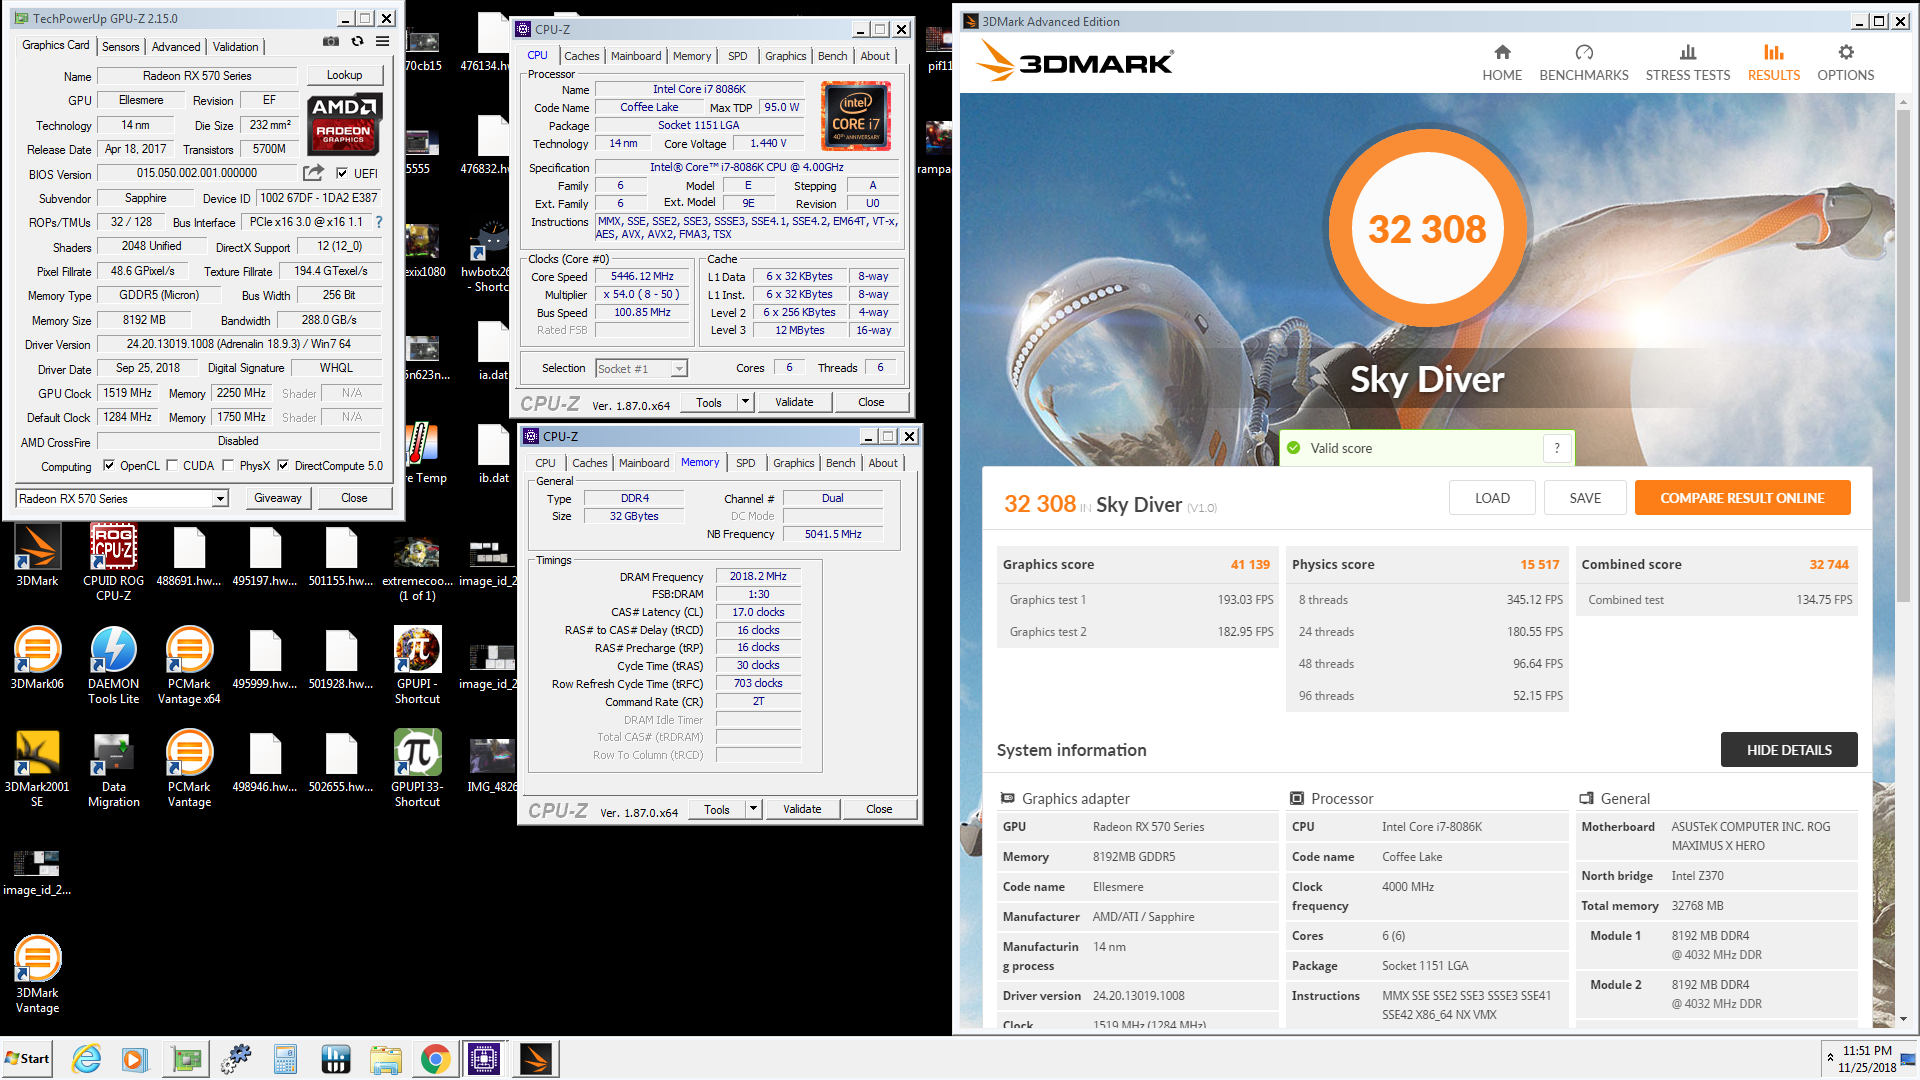Switch to CPU-Z via taskbar icon
The width and height of the screenshot is (1920, 1080).
[484, 1059]
